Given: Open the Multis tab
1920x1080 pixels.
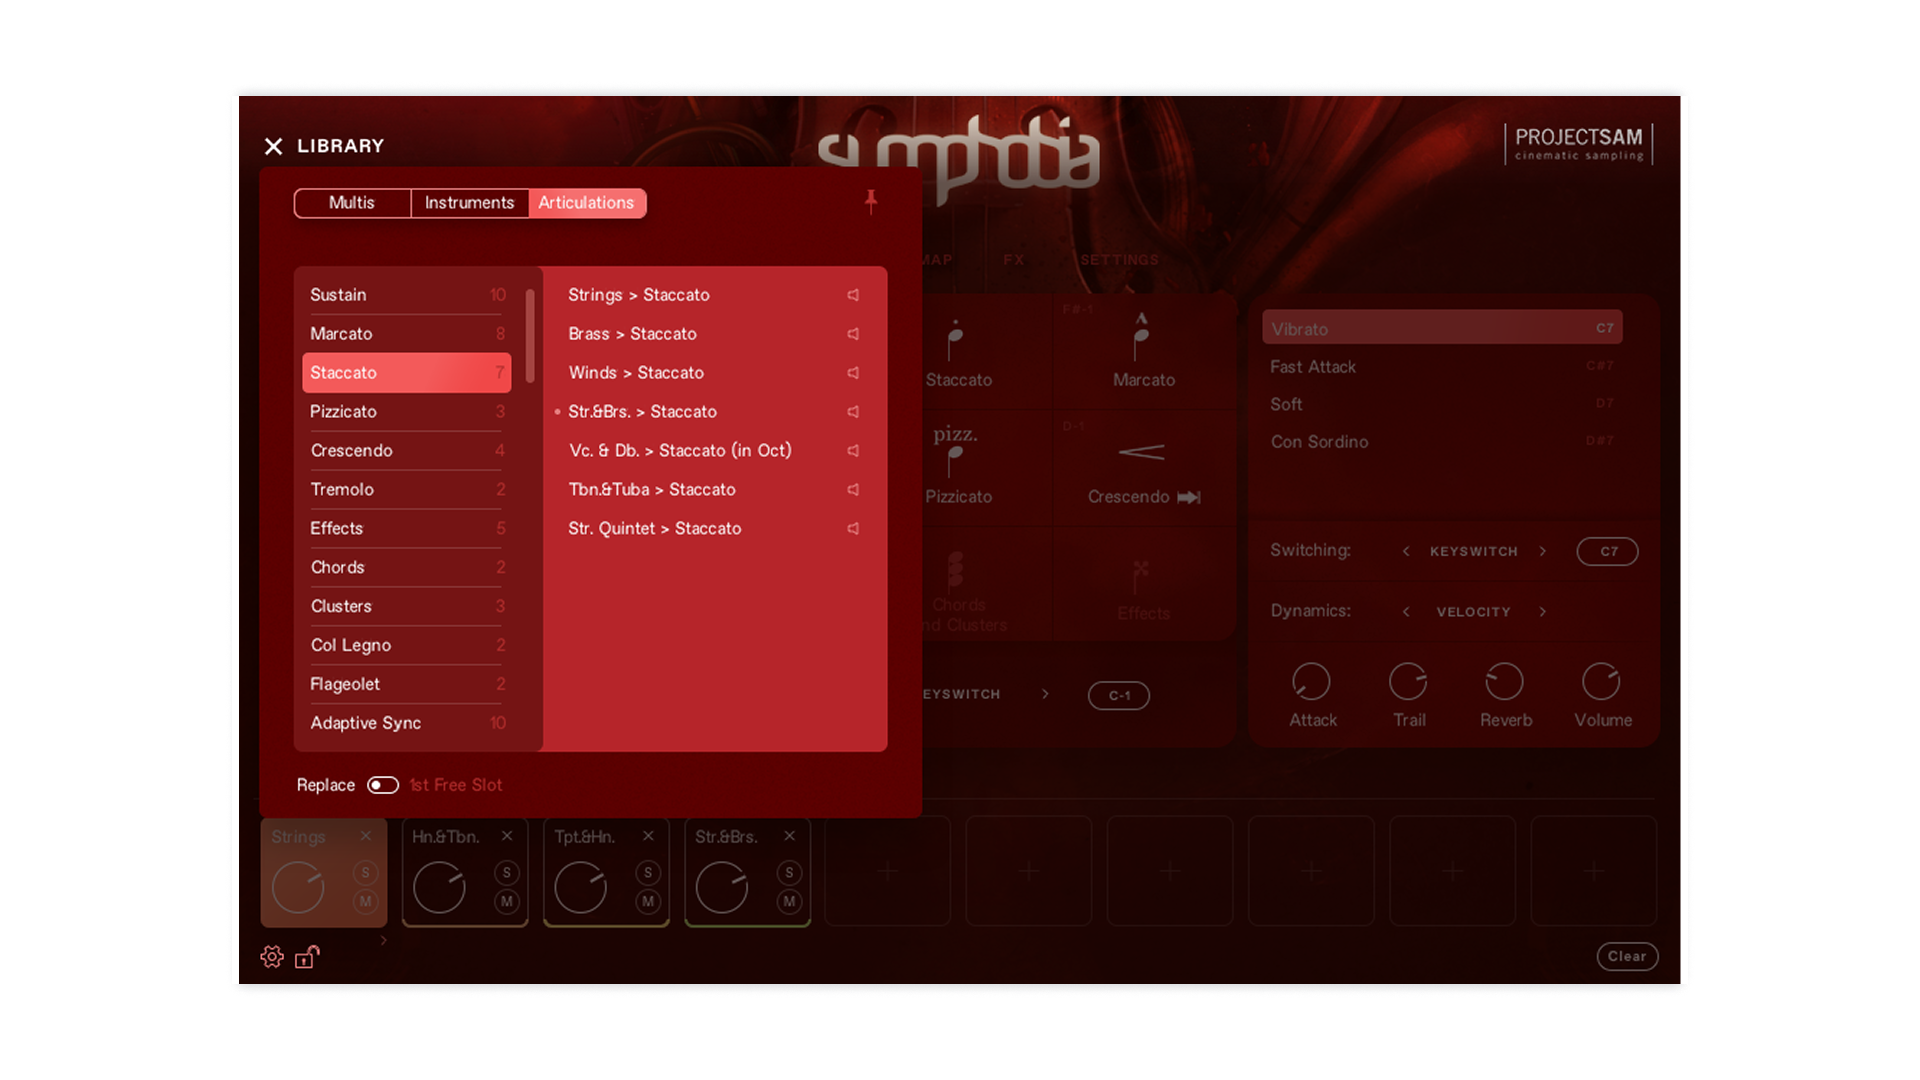Looking at the screenshot, I should pyautogui.click(x=352, y=203).
